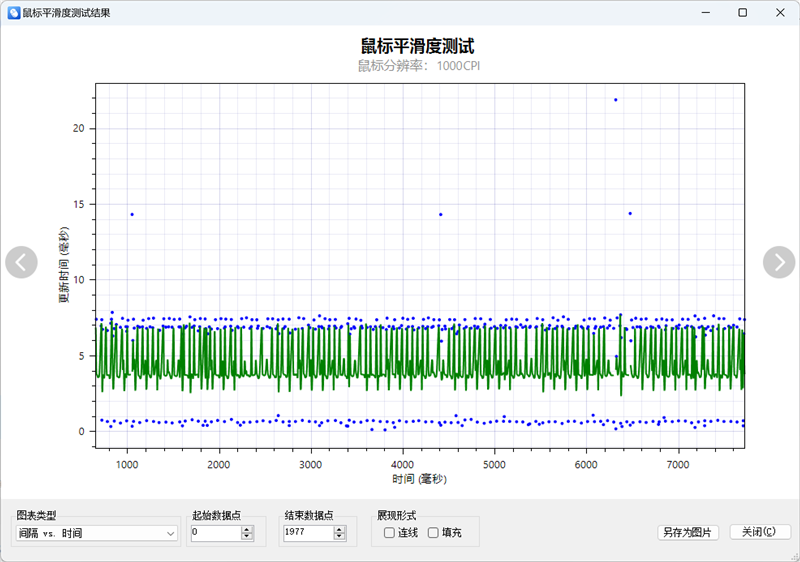Click the 鼠标平滑度测试 chart title

417,46
